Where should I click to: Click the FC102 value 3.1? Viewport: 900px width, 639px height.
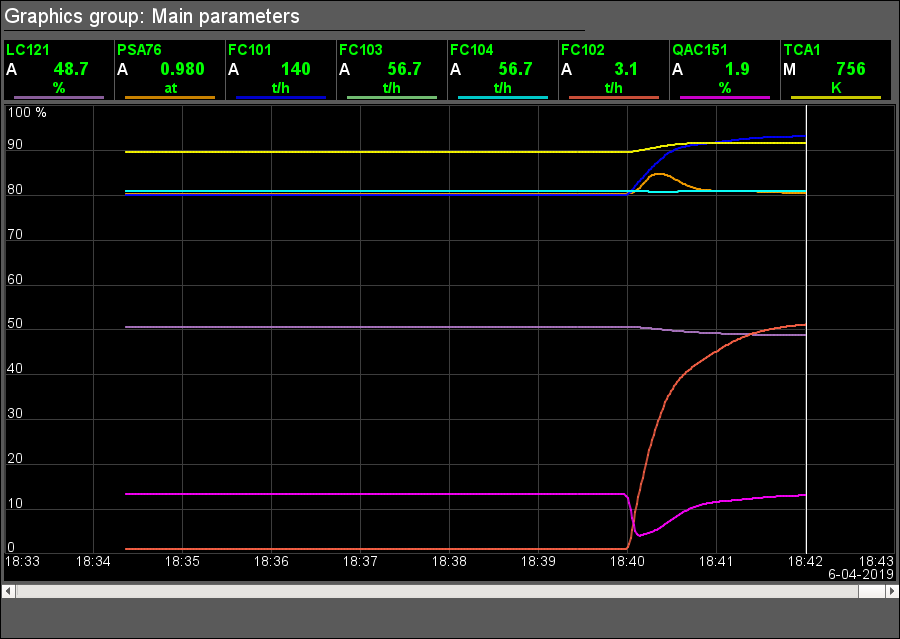[626, 69]
